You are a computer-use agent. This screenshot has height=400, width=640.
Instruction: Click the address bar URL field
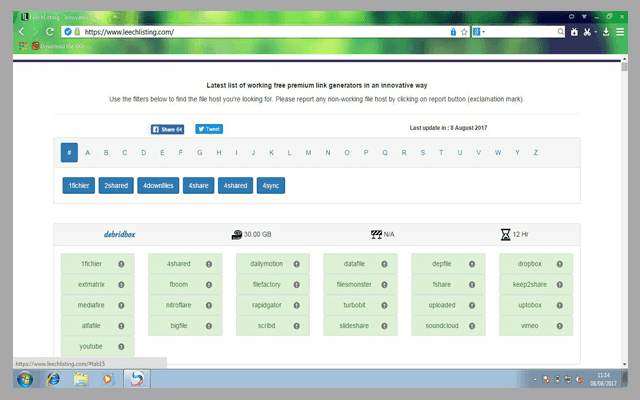coord(265,32)
